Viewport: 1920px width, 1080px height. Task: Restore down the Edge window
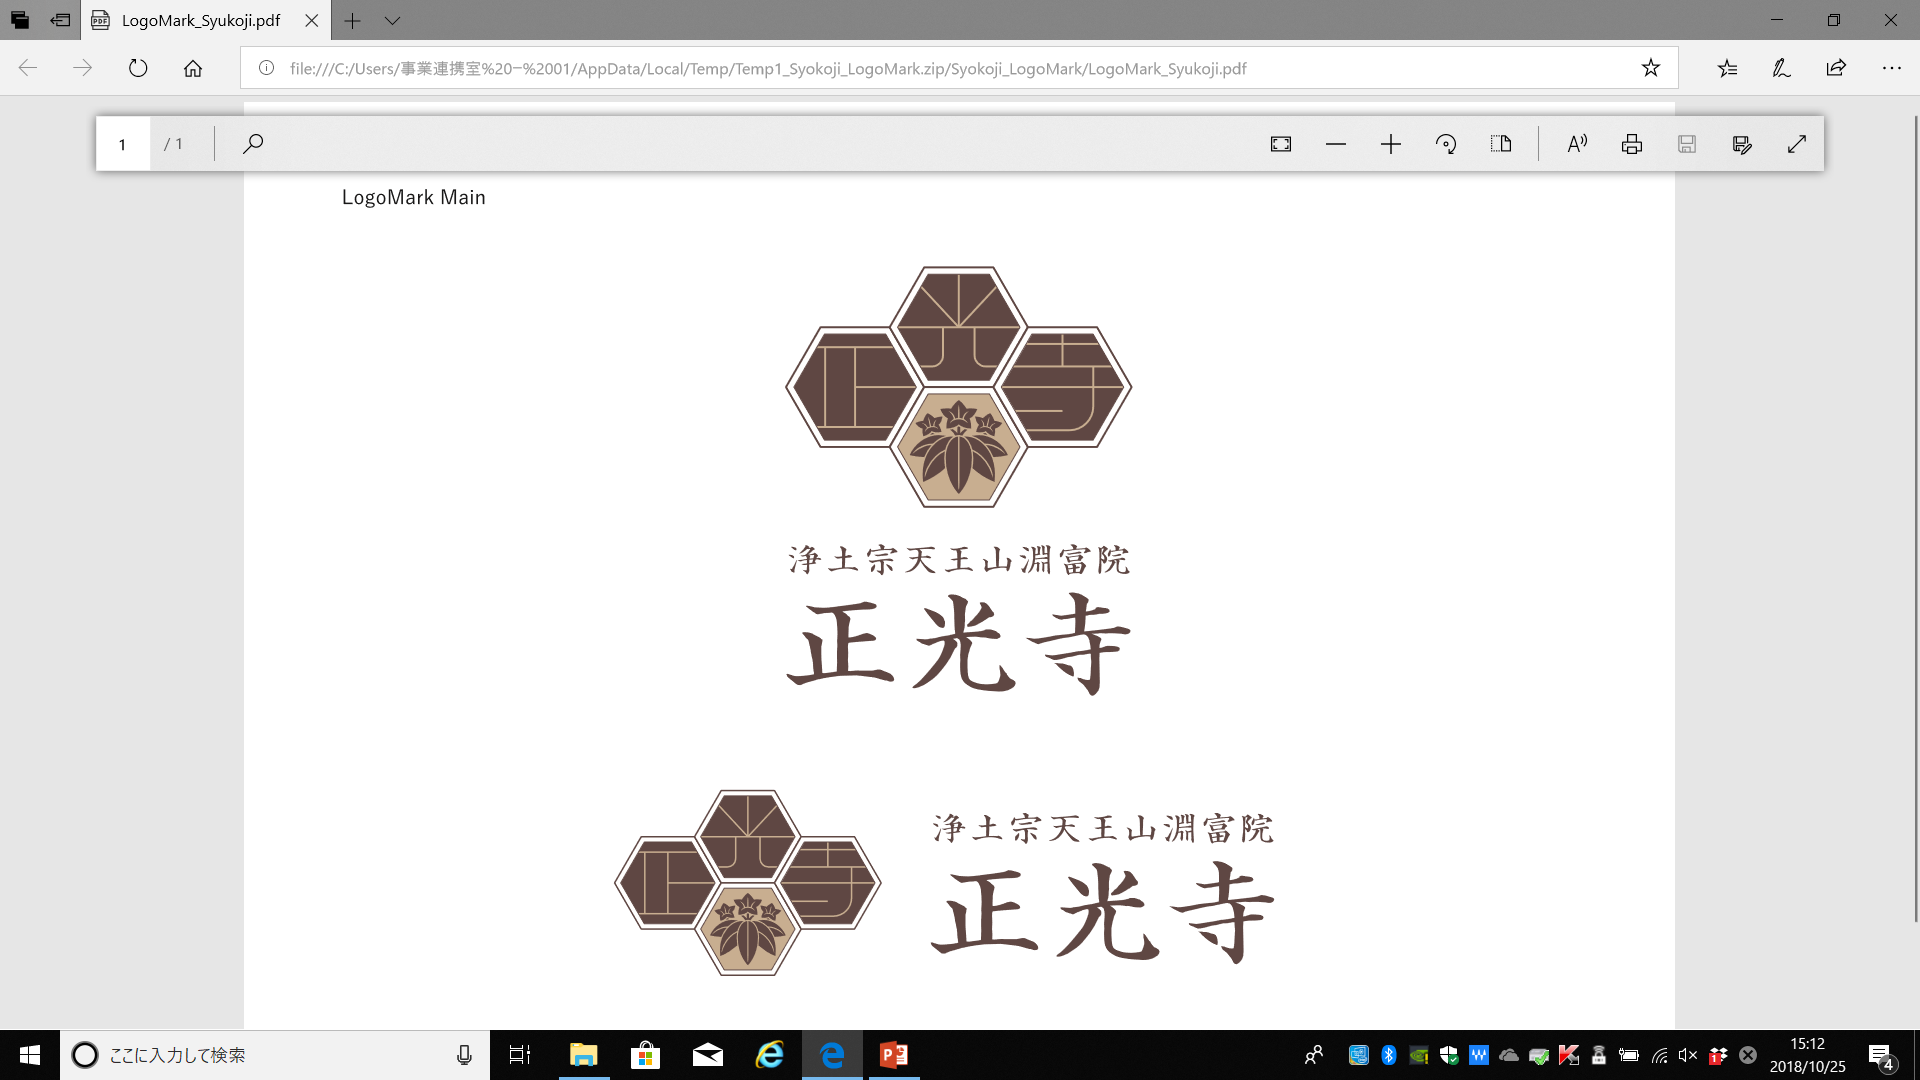tap(1834, 20)
